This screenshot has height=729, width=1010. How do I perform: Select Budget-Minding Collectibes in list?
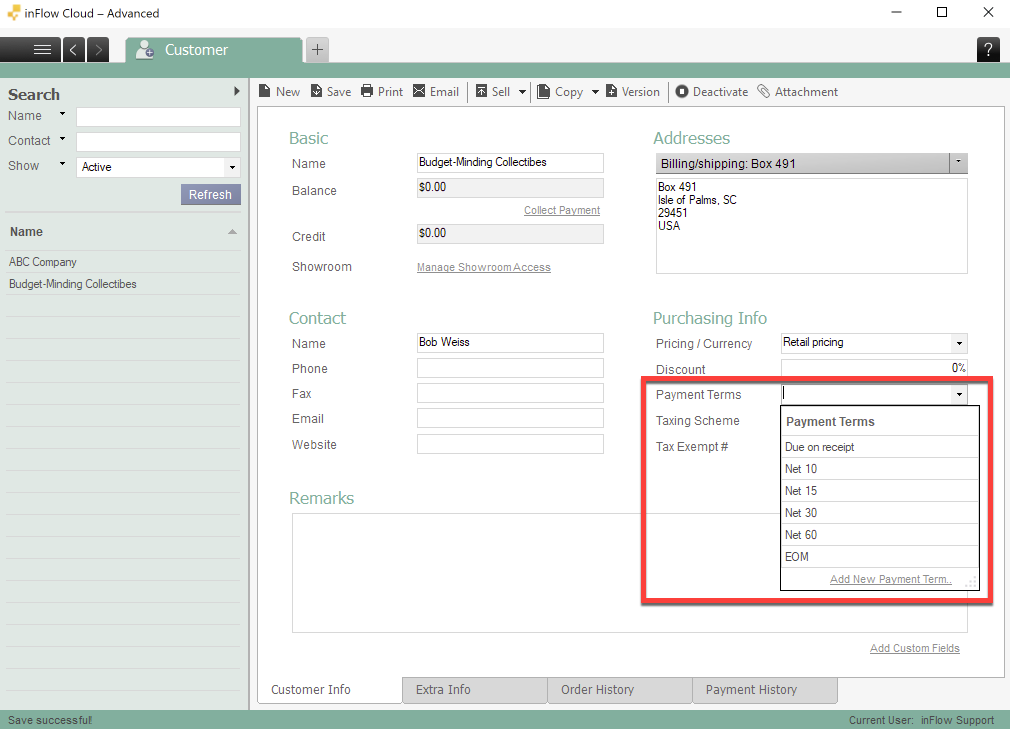pos(122,284)
